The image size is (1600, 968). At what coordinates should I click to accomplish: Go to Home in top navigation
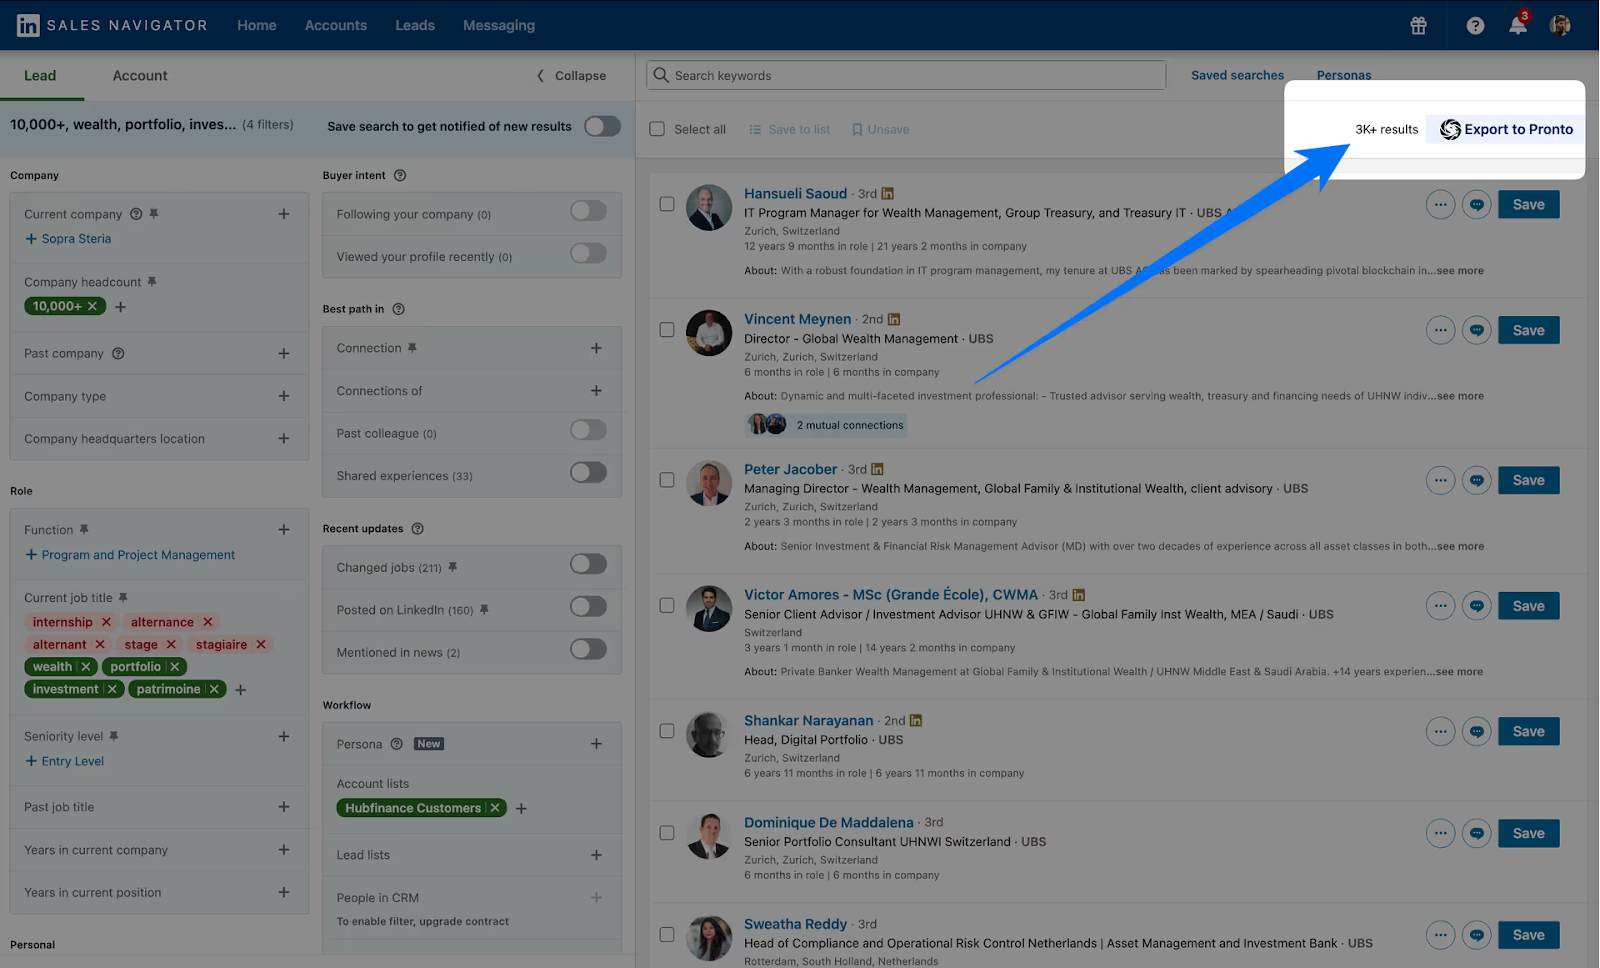click(257, 25)
